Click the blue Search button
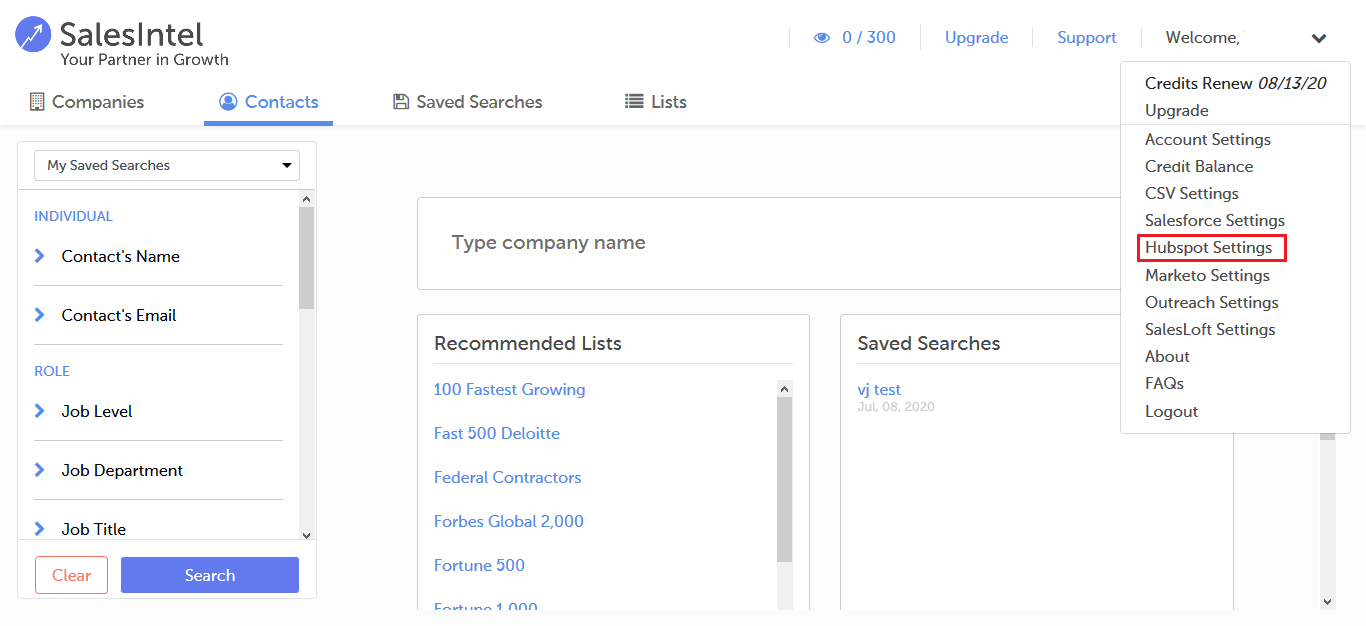 (210, 575)
